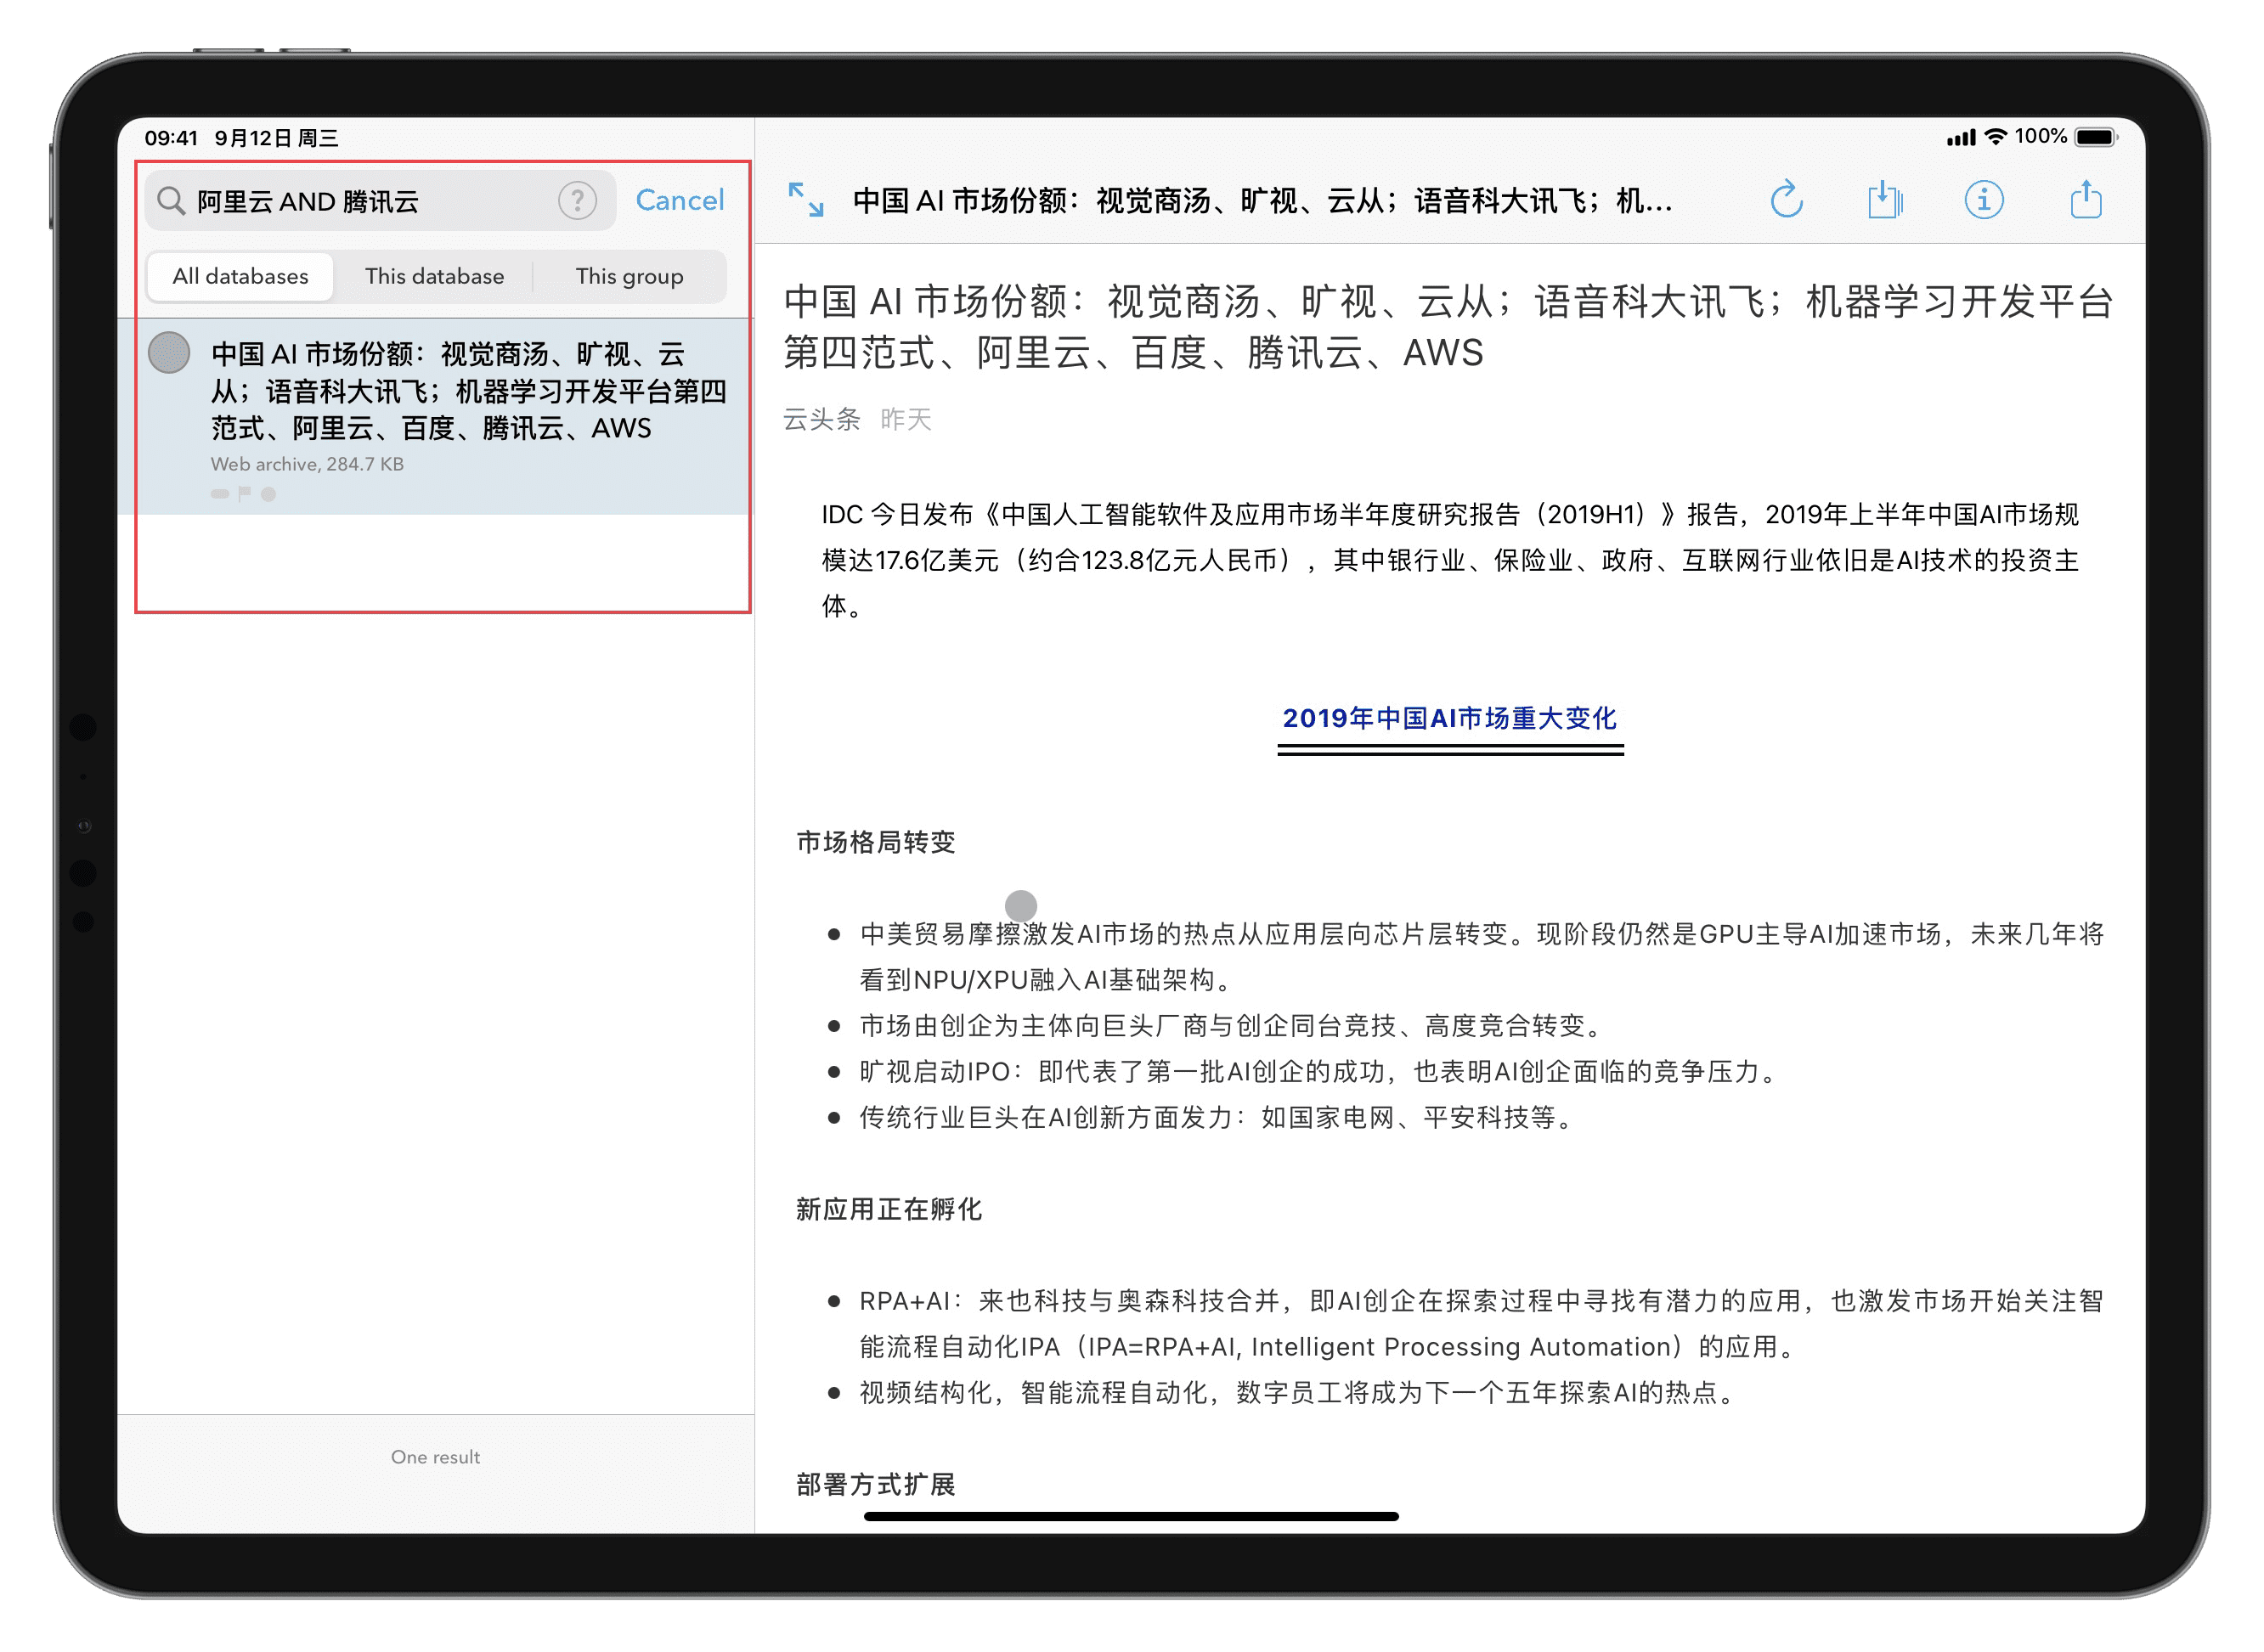The height and width of the screenshot is (1652, 2264).
Task: Click the Wi-Fi status icon
Action: point(1995,137)
